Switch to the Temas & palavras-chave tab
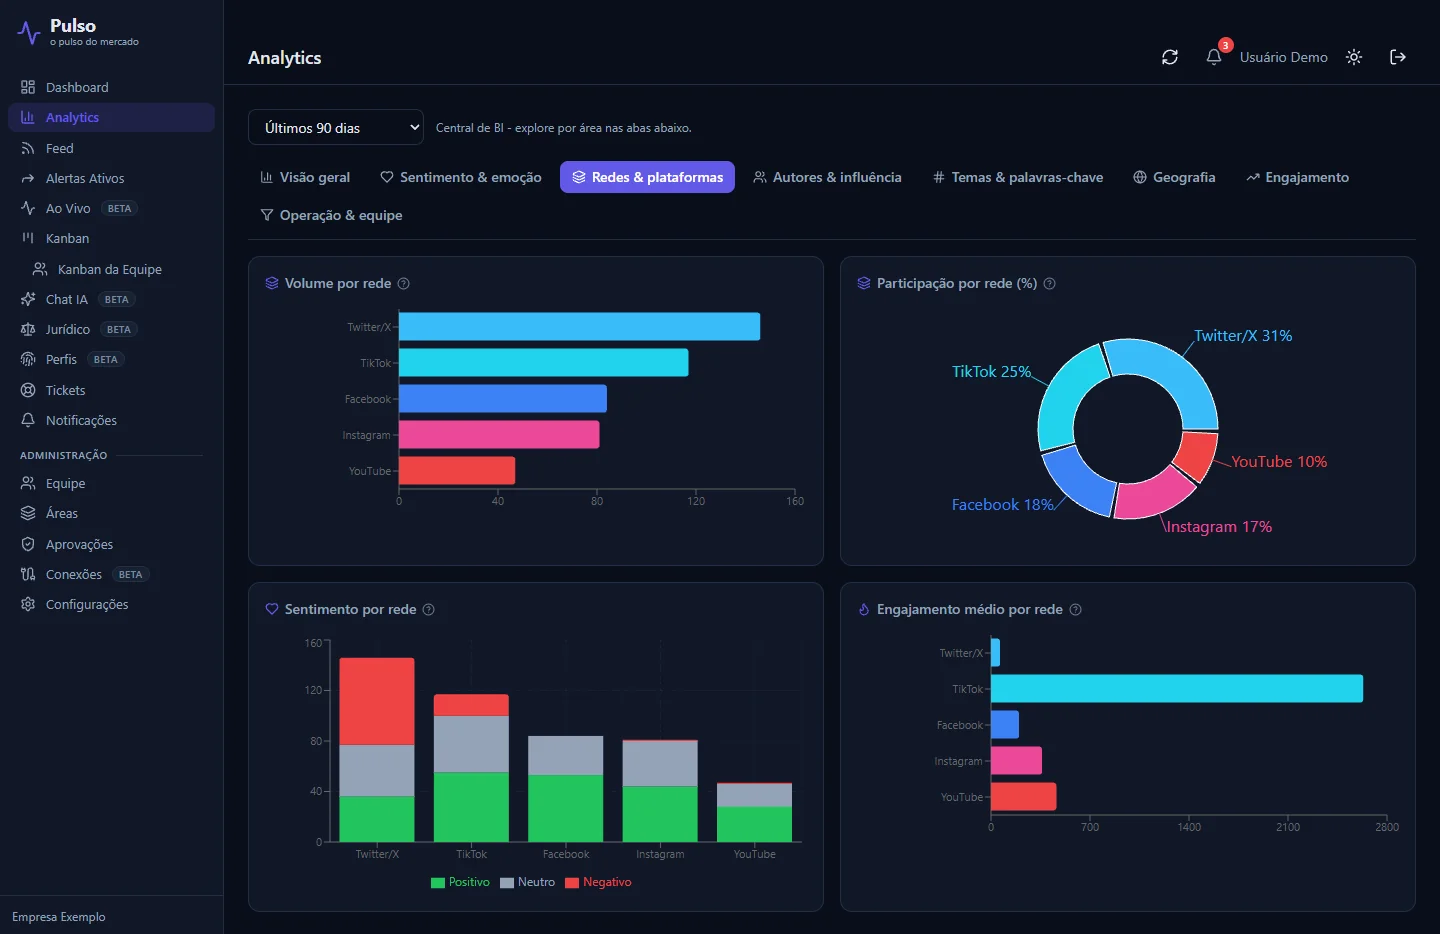 (1018, 177)
